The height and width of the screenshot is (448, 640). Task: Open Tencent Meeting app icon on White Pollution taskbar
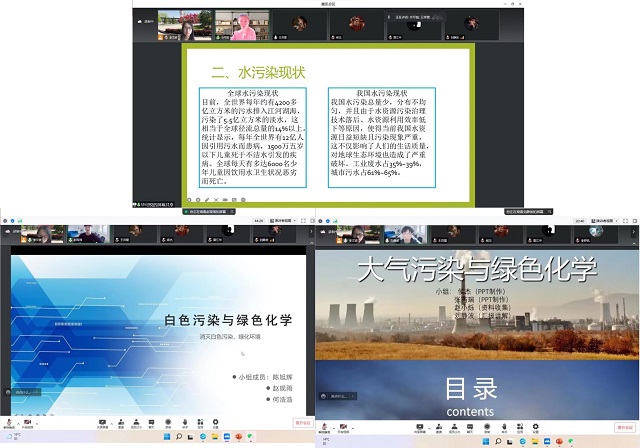tap(227, 437)
